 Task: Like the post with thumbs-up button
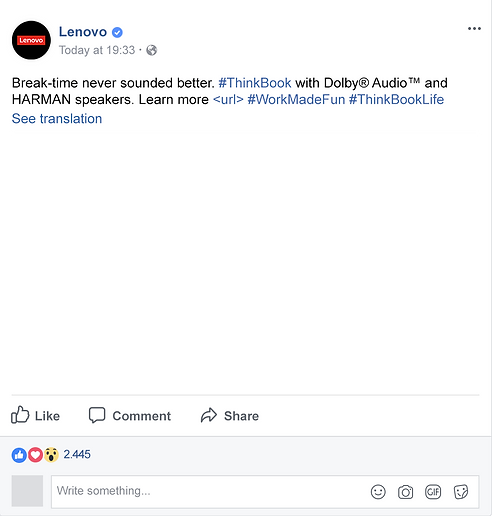tap(35, 415)
